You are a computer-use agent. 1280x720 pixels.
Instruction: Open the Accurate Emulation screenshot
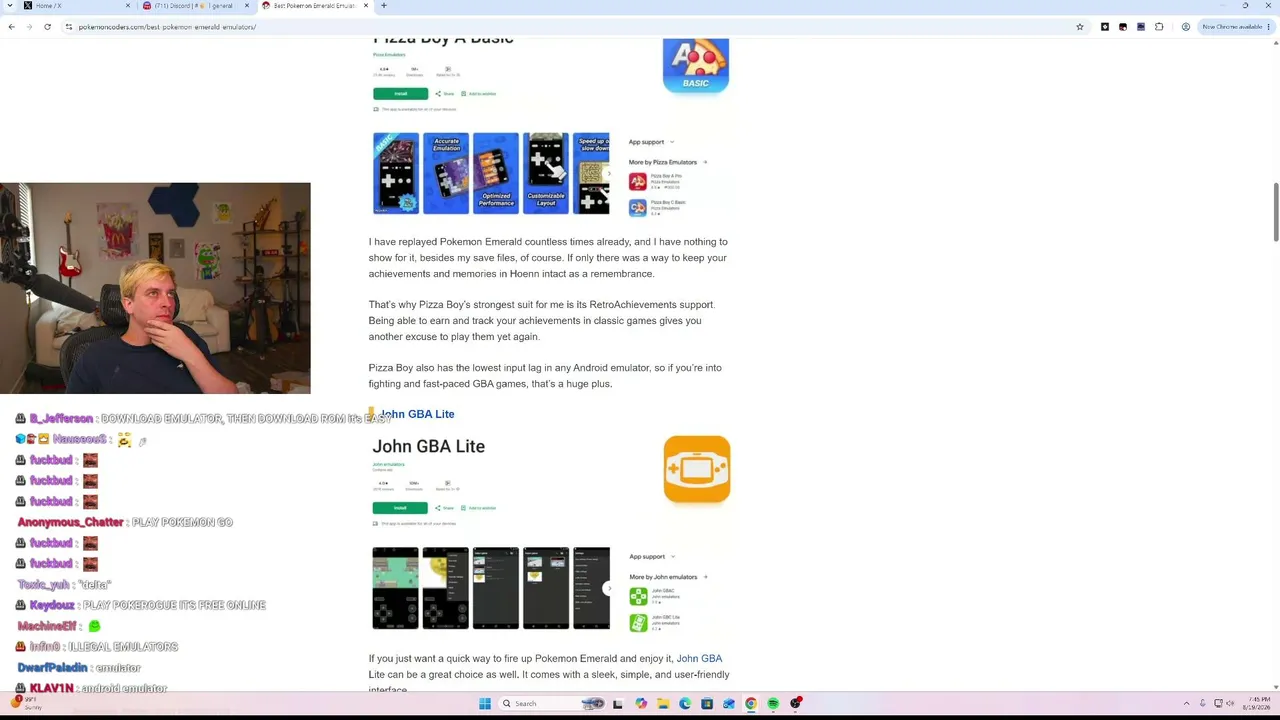pyautogui.click(x=446, y=173)
